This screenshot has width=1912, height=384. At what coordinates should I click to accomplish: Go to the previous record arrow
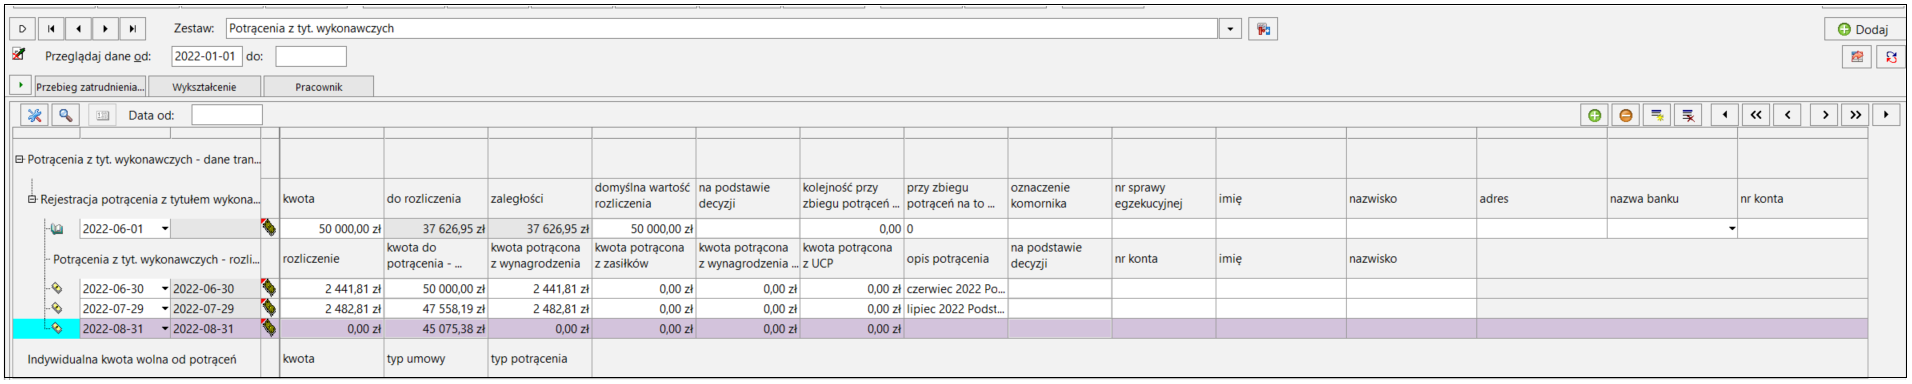[x=78, y=29]
